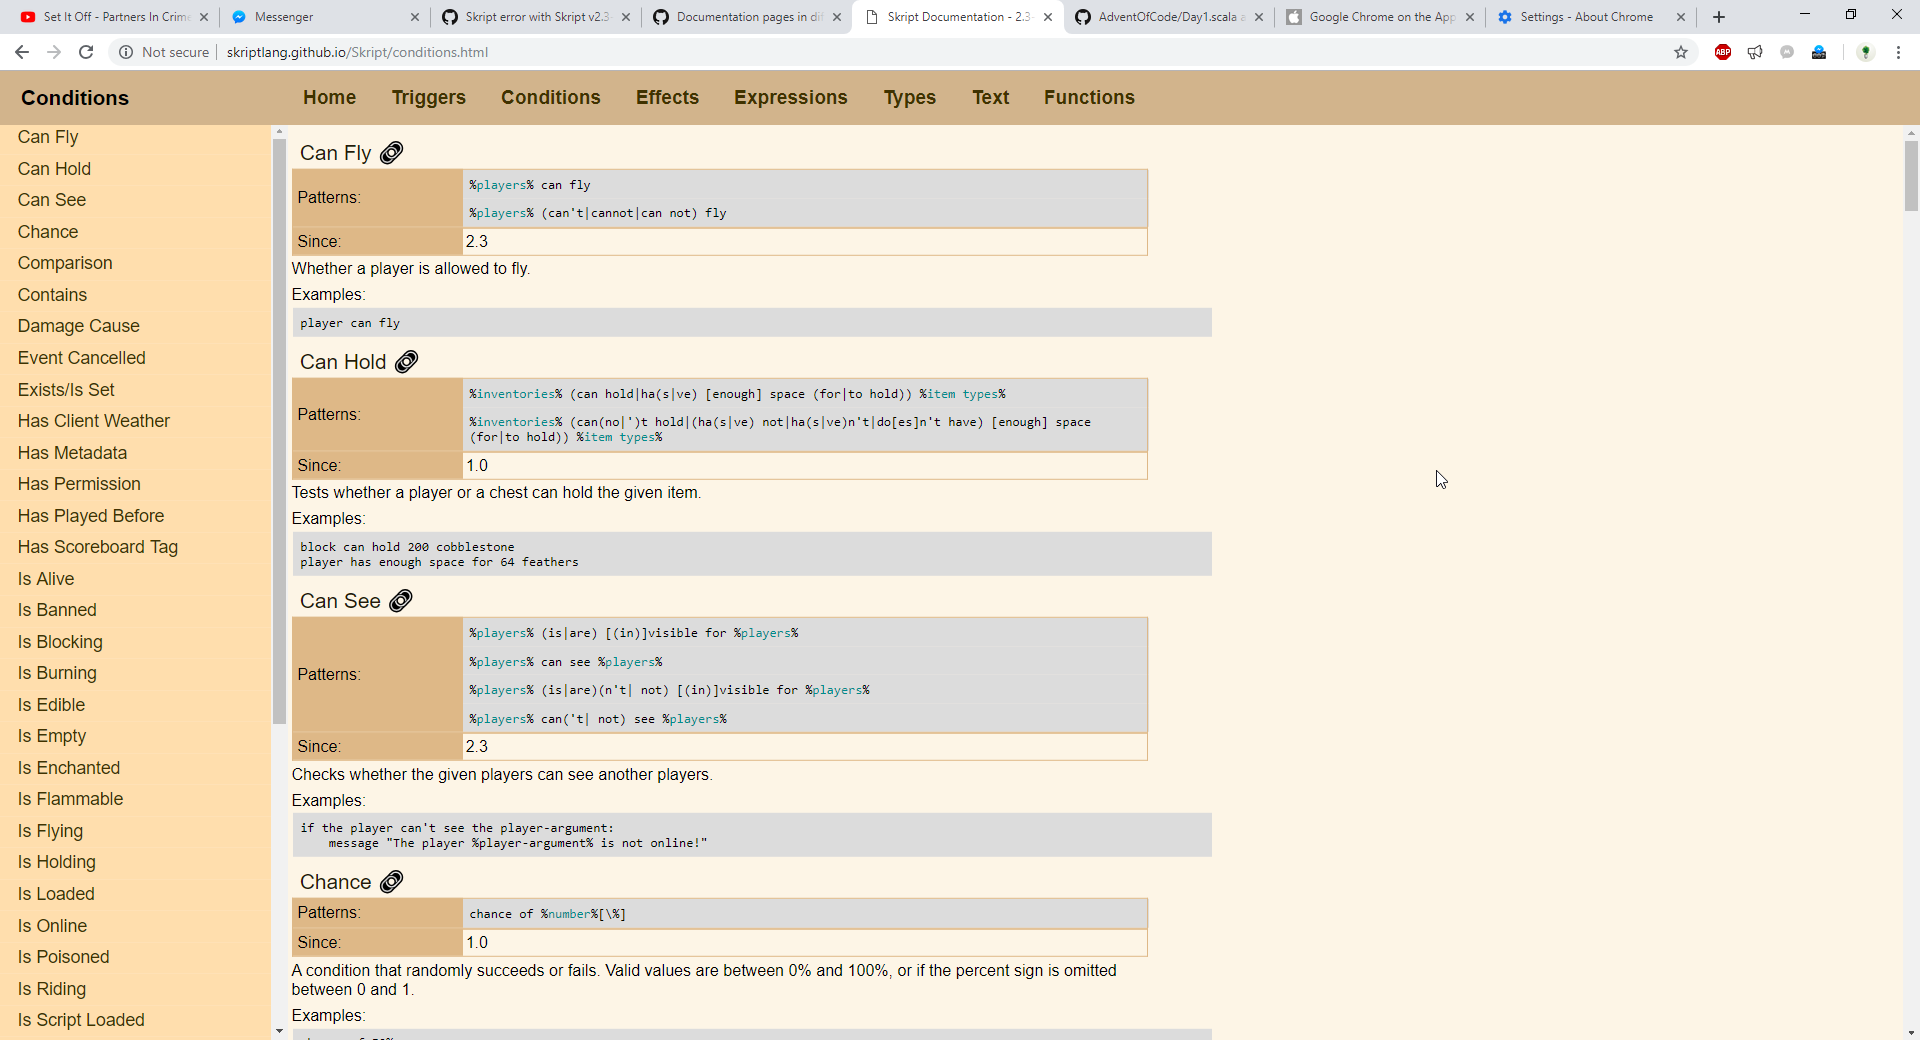Click the anchor link icon beside Chance
The width and height of the screenshot is (1920, 1040).
click(391, 882)
